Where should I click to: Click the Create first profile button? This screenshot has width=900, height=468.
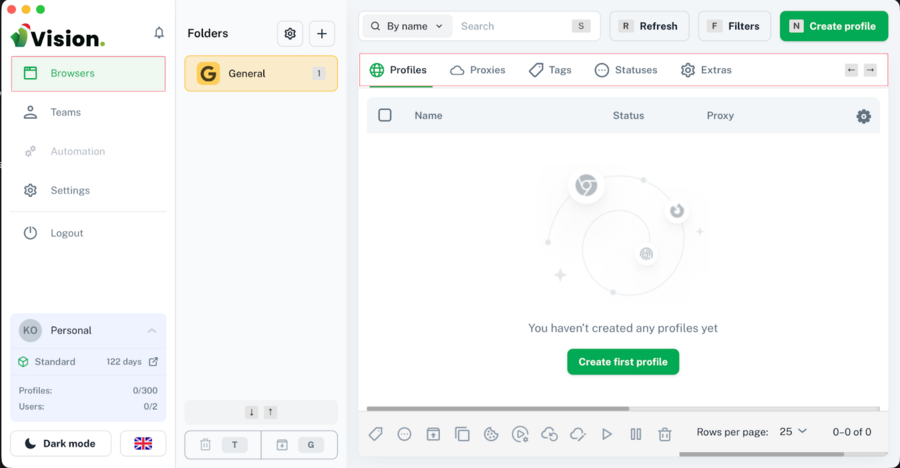623,361
